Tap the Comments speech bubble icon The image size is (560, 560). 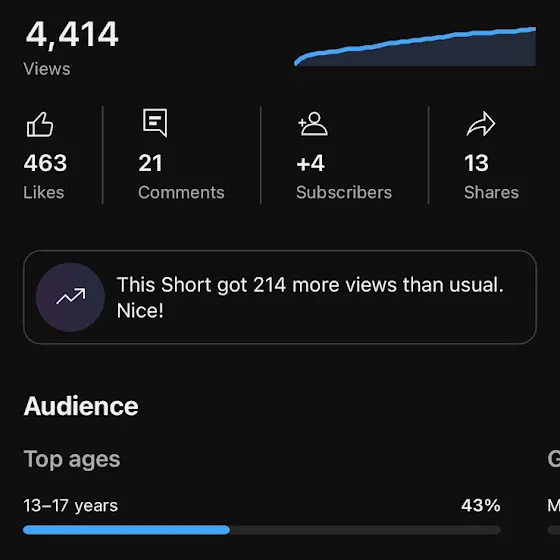click(155, 123)
